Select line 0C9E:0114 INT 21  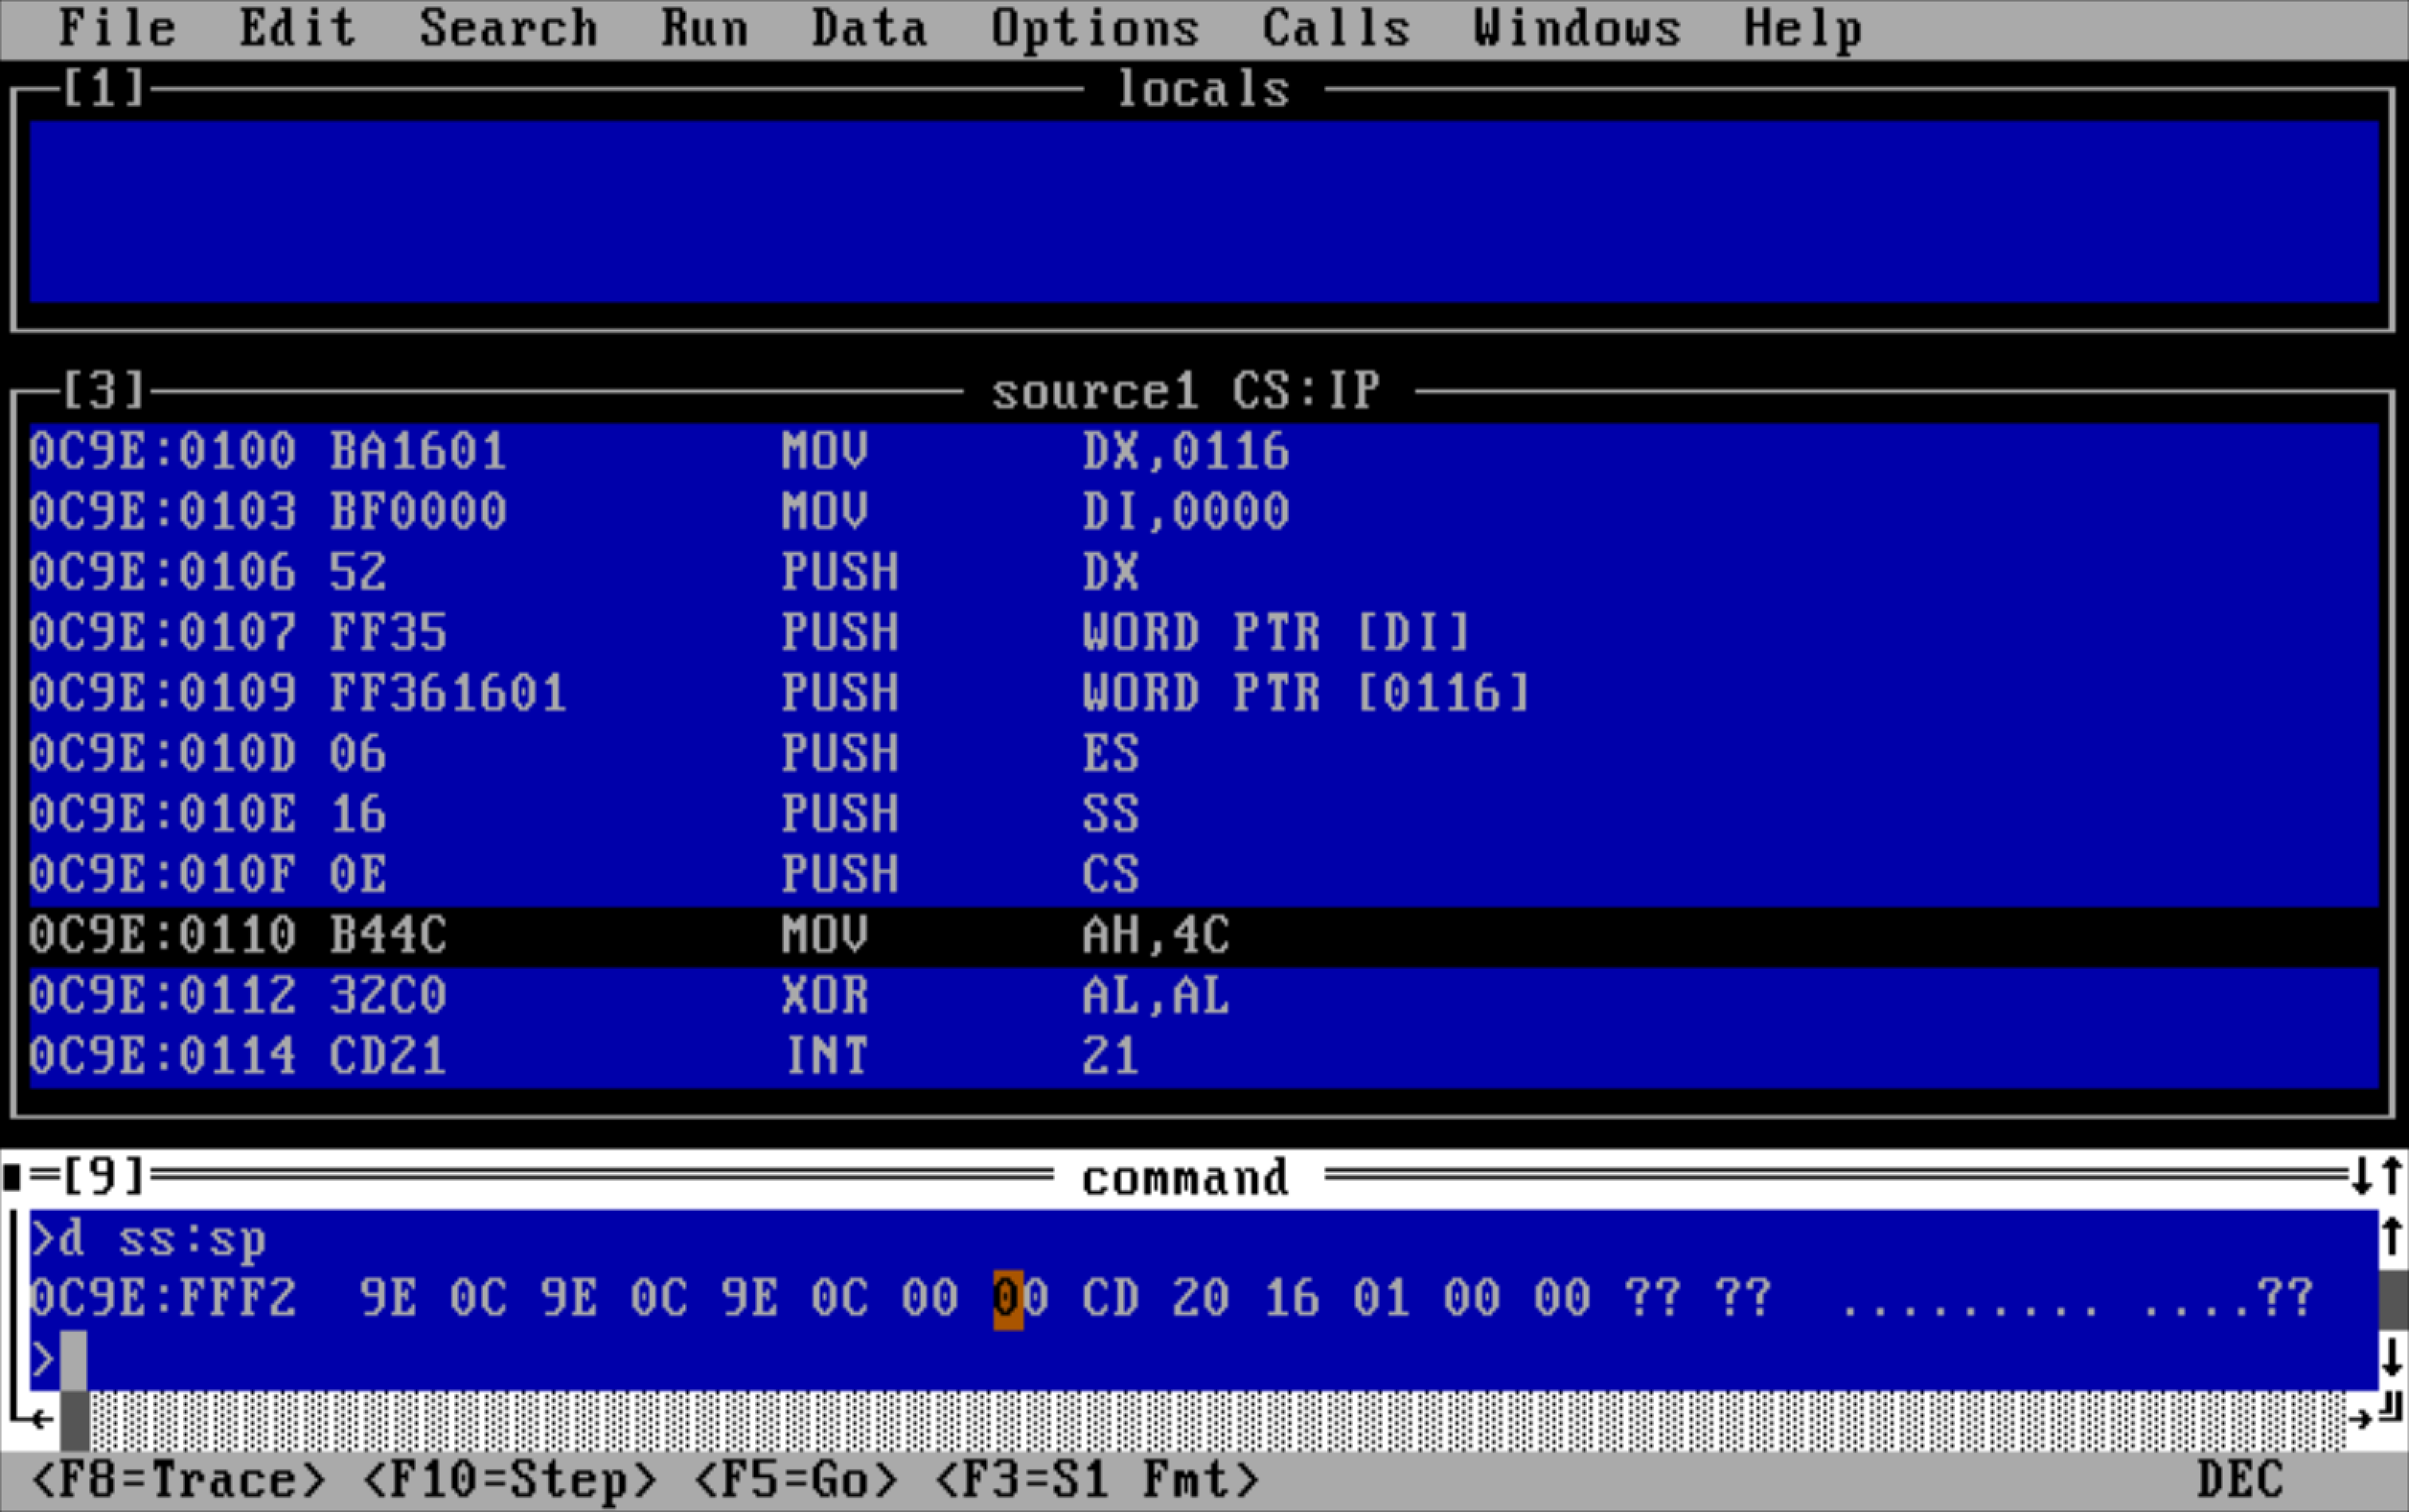pyautogui.click(x=1204, y=1057)
